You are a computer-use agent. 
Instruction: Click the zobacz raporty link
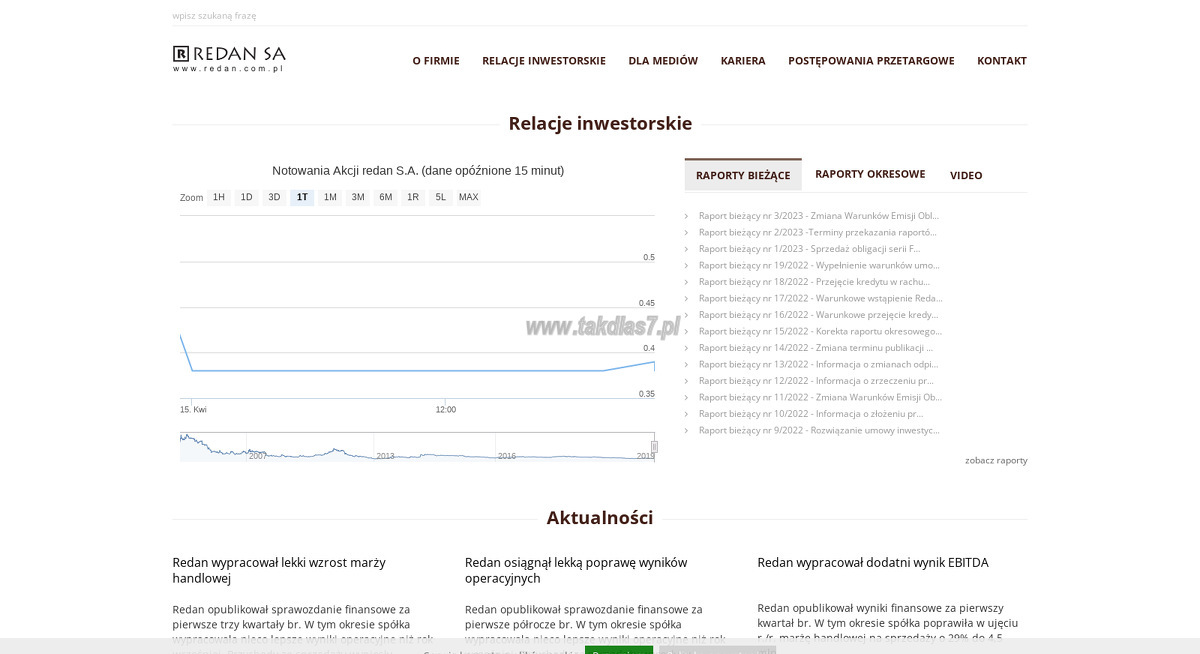[x=996, y=460]
